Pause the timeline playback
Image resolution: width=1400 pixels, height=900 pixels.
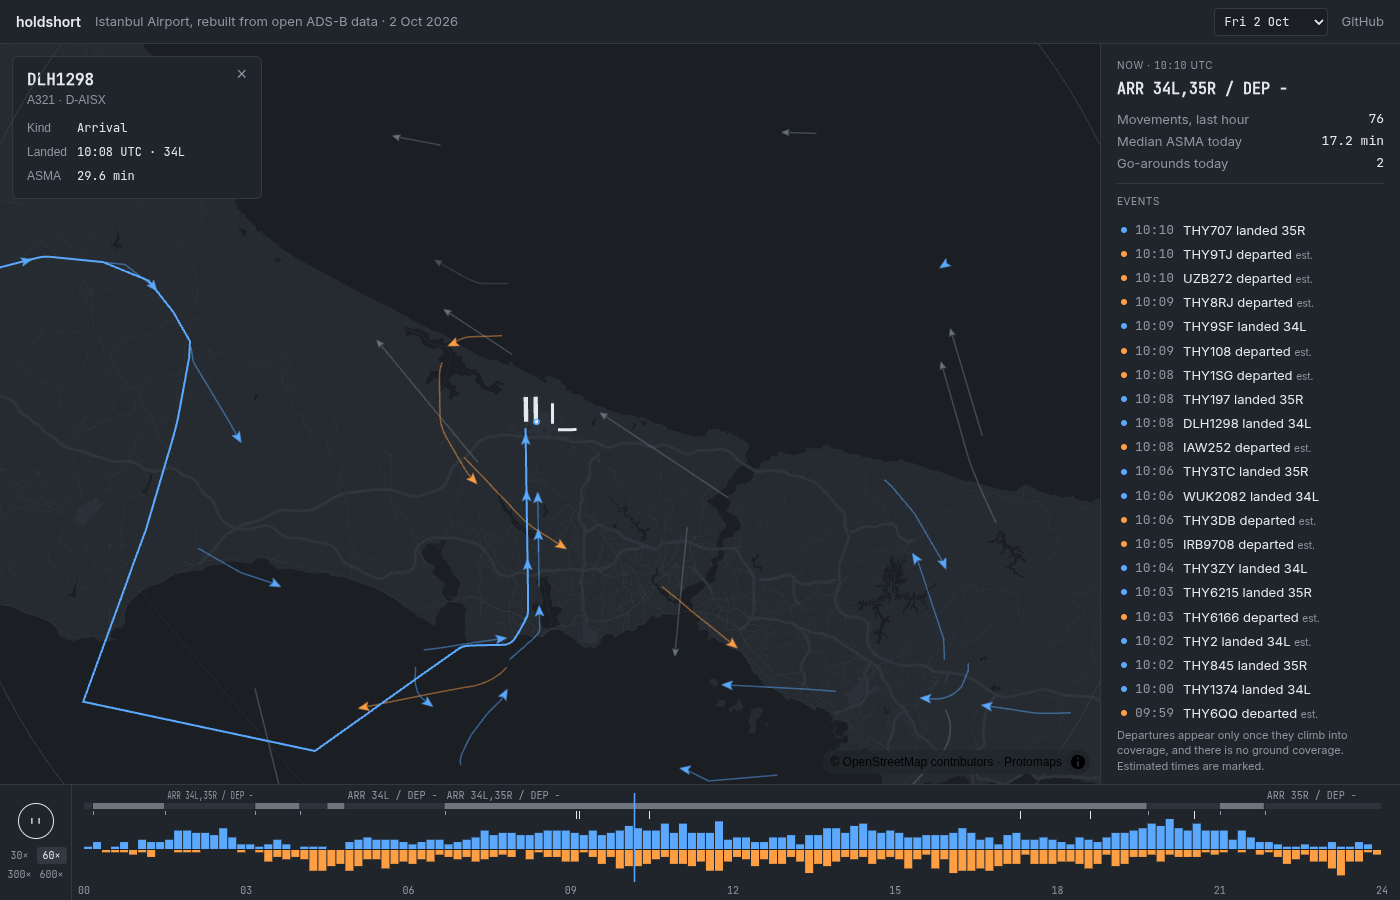pyautogui.click(x=36, y=821)
